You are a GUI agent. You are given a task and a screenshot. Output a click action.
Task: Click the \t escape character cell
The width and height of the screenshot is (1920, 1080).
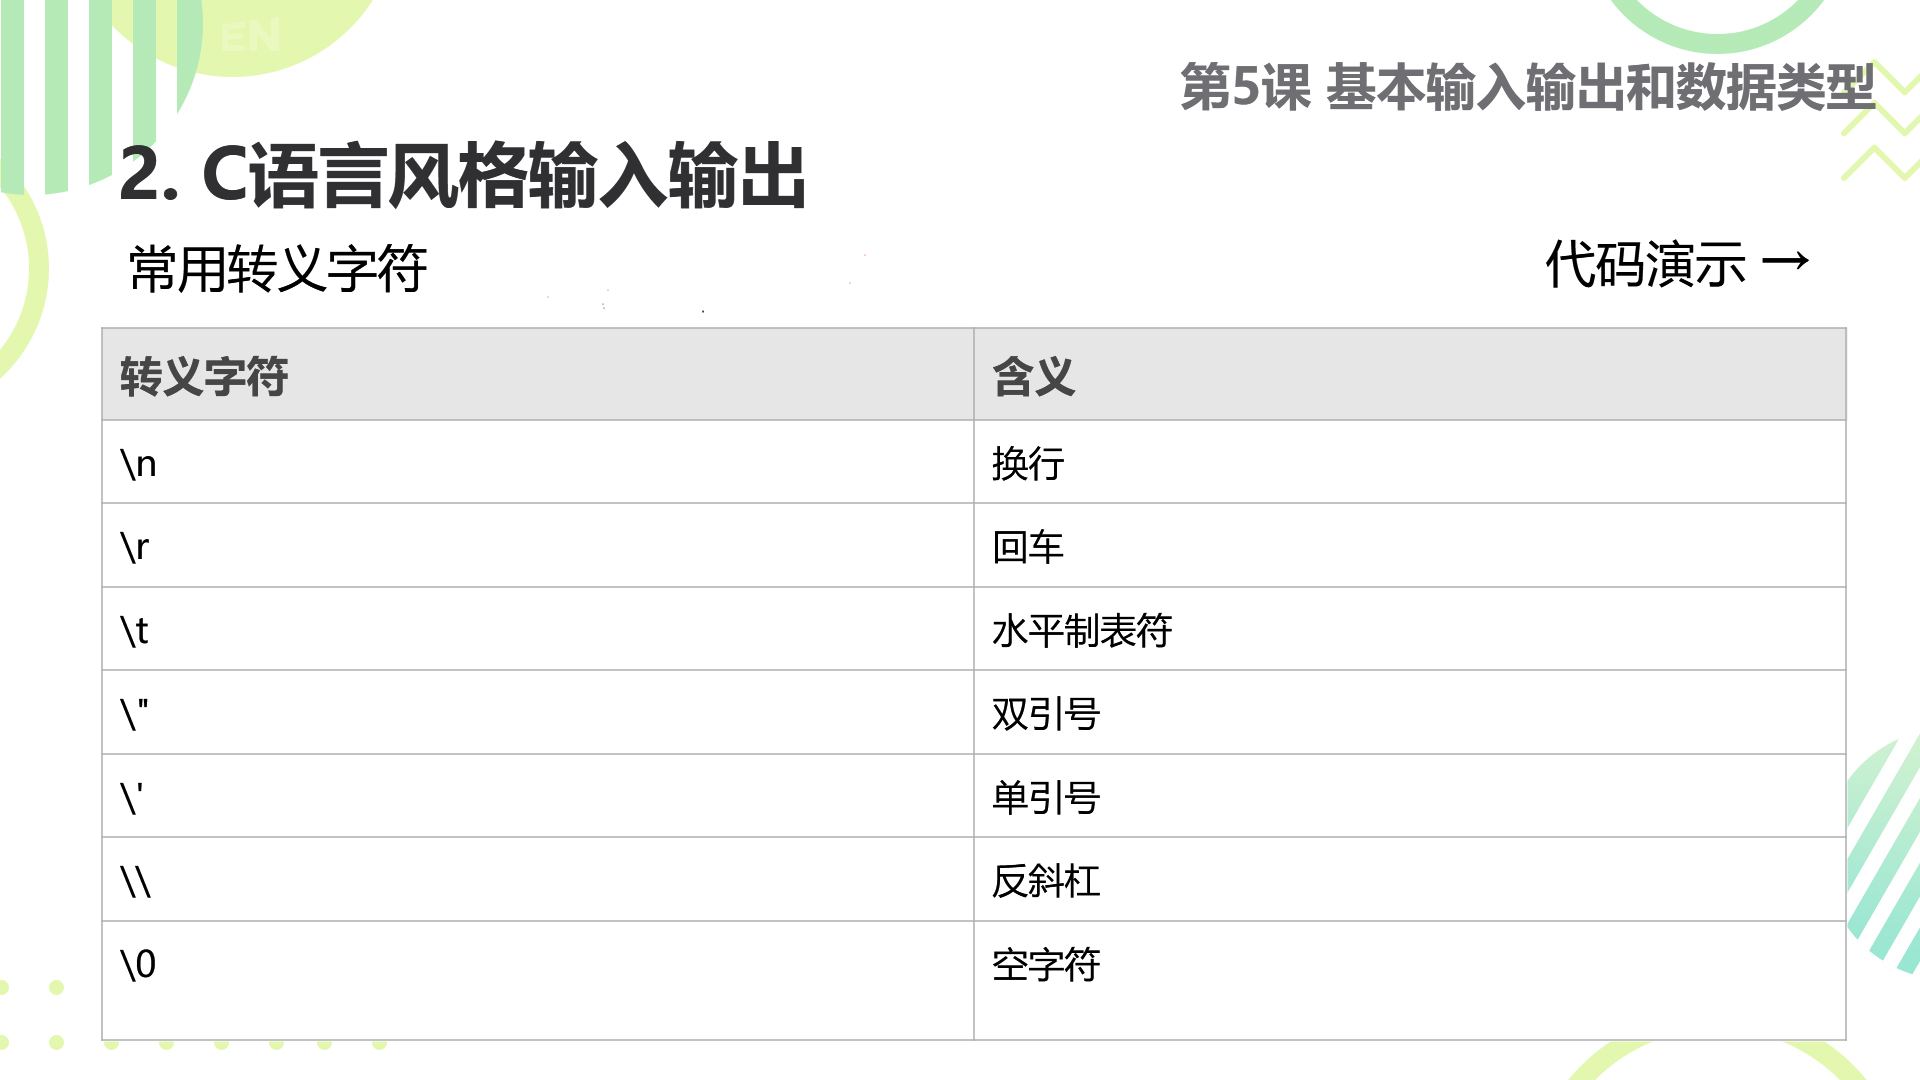(x=538, y=629)
